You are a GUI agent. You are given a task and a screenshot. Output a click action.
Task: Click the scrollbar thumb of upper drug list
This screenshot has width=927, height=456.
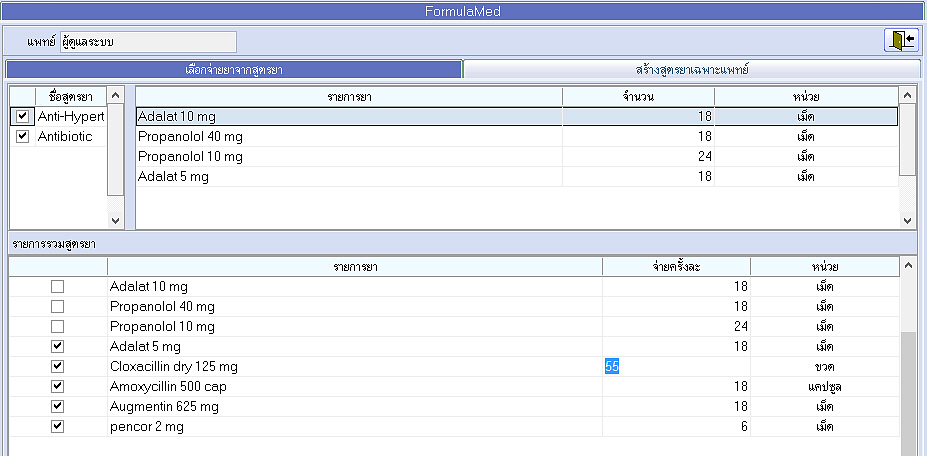point(907,140)
